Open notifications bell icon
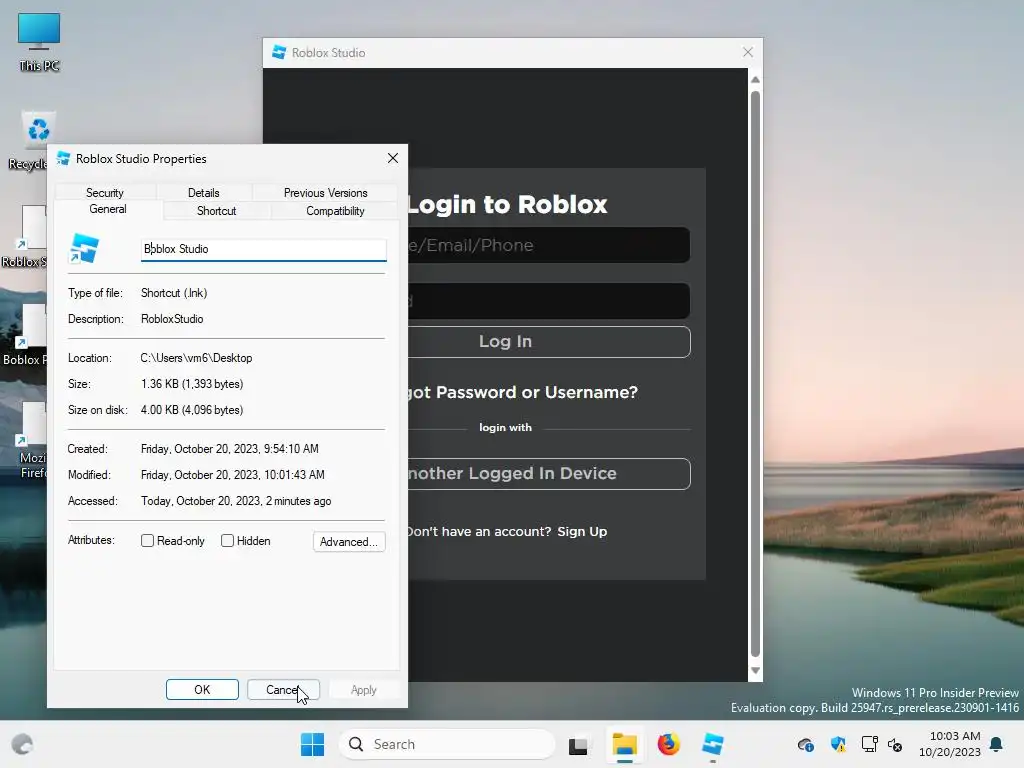This screenshot has width=1024, height=768. click(996, 744)
